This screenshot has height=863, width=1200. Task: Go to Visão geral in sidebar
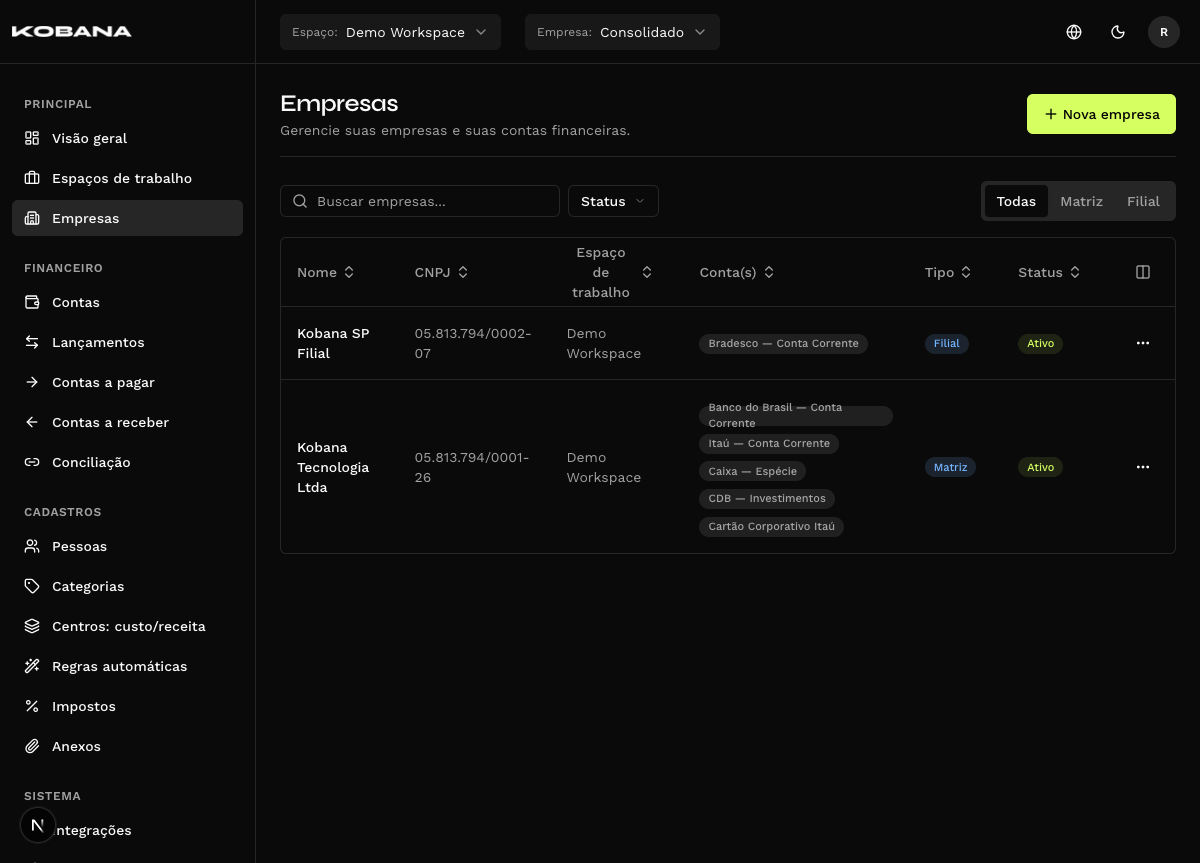(127, 138)
